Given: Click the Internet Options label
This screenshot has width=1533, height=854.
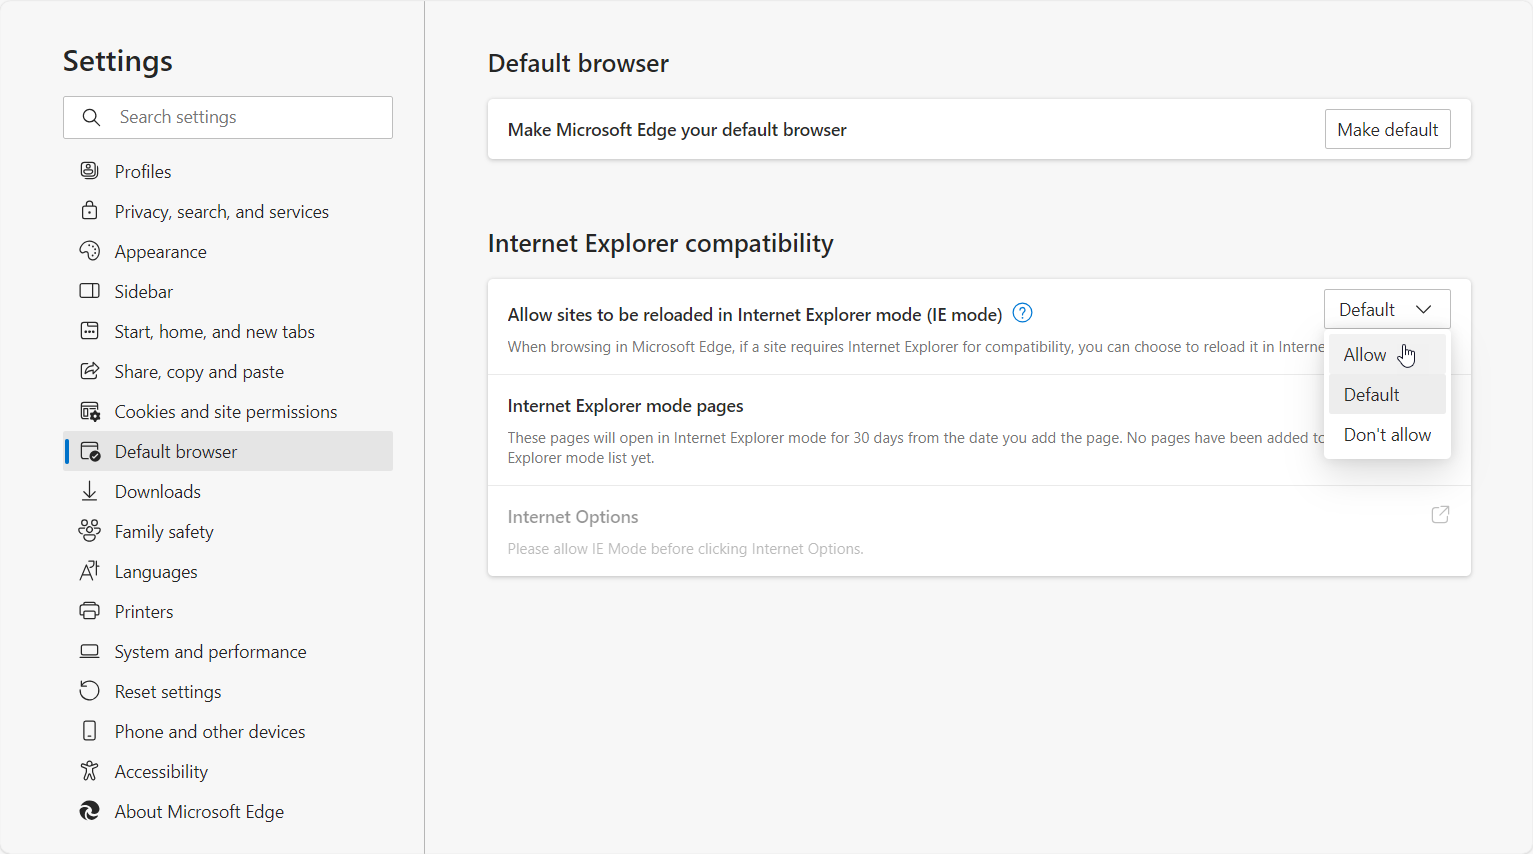Looking at the screenshot, I should pyautogui.click(x=573, y=517).
